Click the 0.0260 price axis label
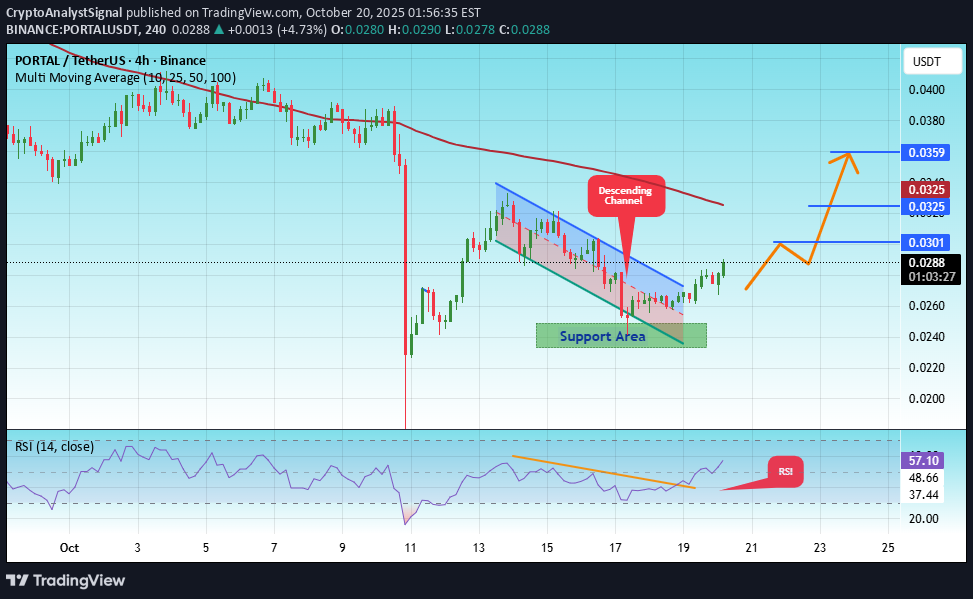The image size is (973, 599). pyautogui.click(x=926, y=306)
